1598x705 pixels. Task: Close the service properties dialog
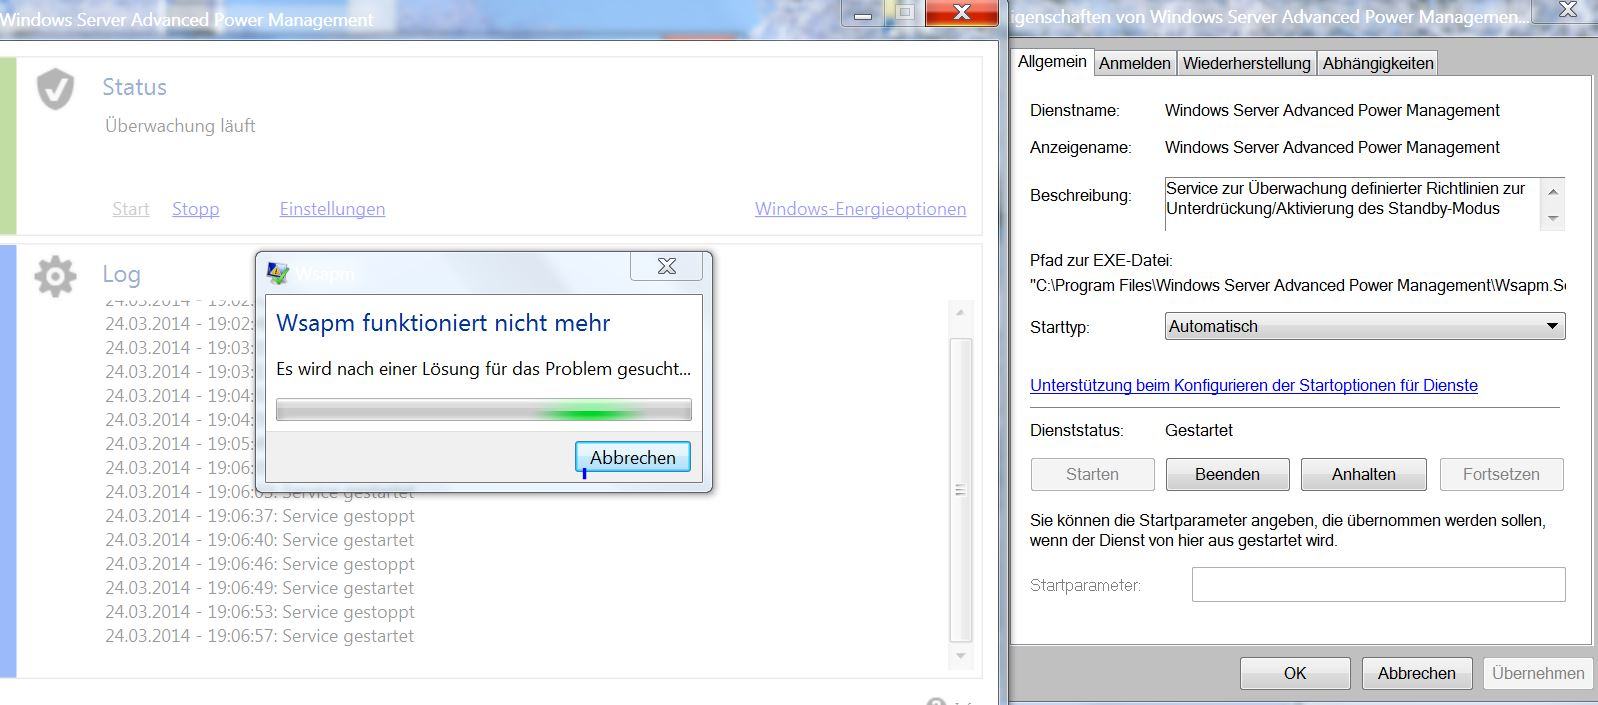tap(1568, 10)
